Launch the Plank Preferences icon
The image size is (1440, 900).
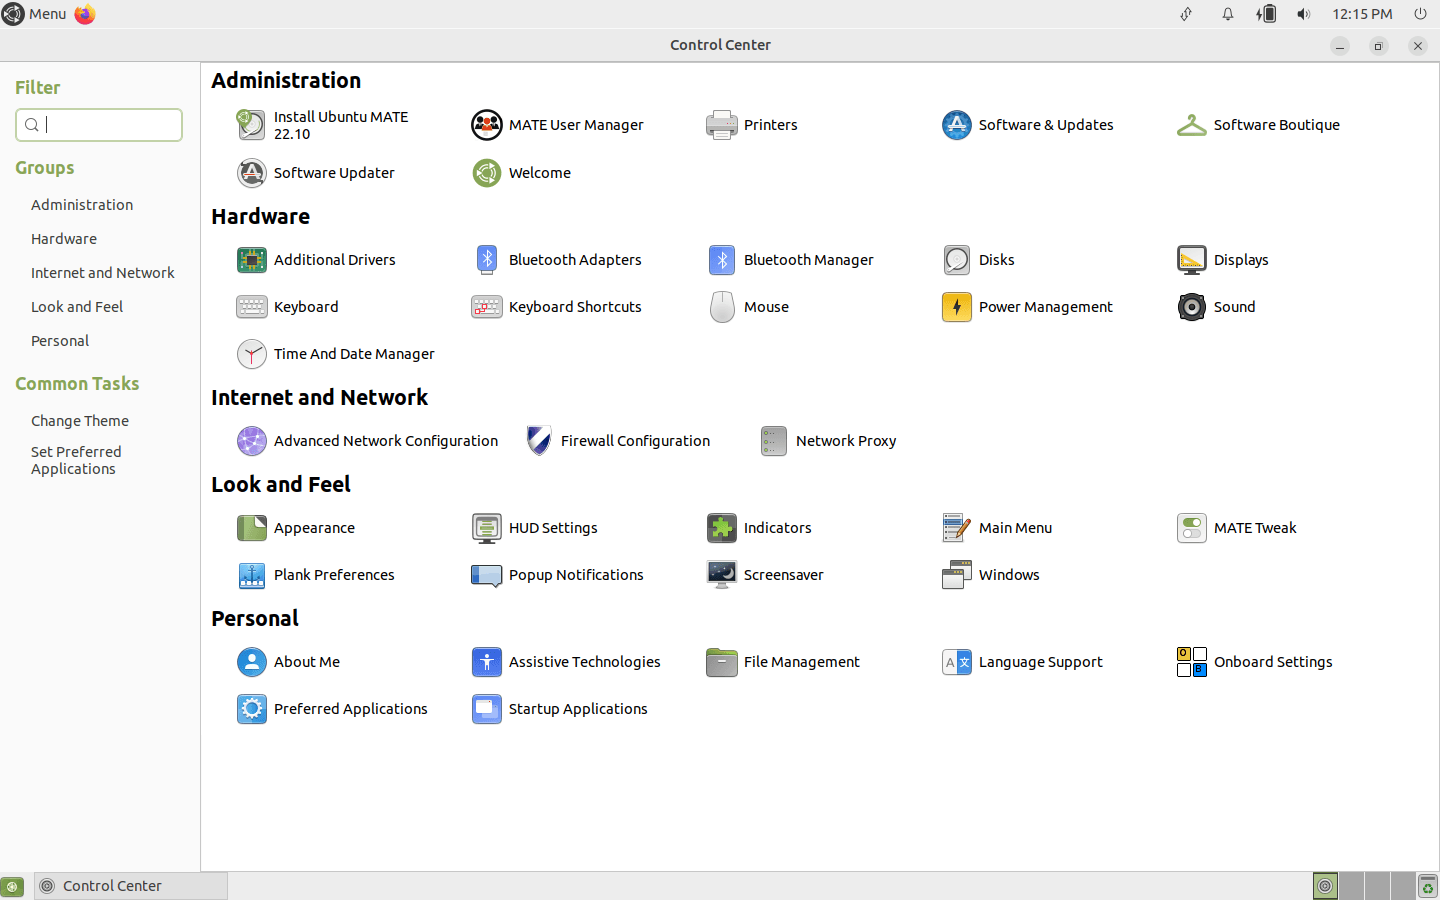pos(252,575)
